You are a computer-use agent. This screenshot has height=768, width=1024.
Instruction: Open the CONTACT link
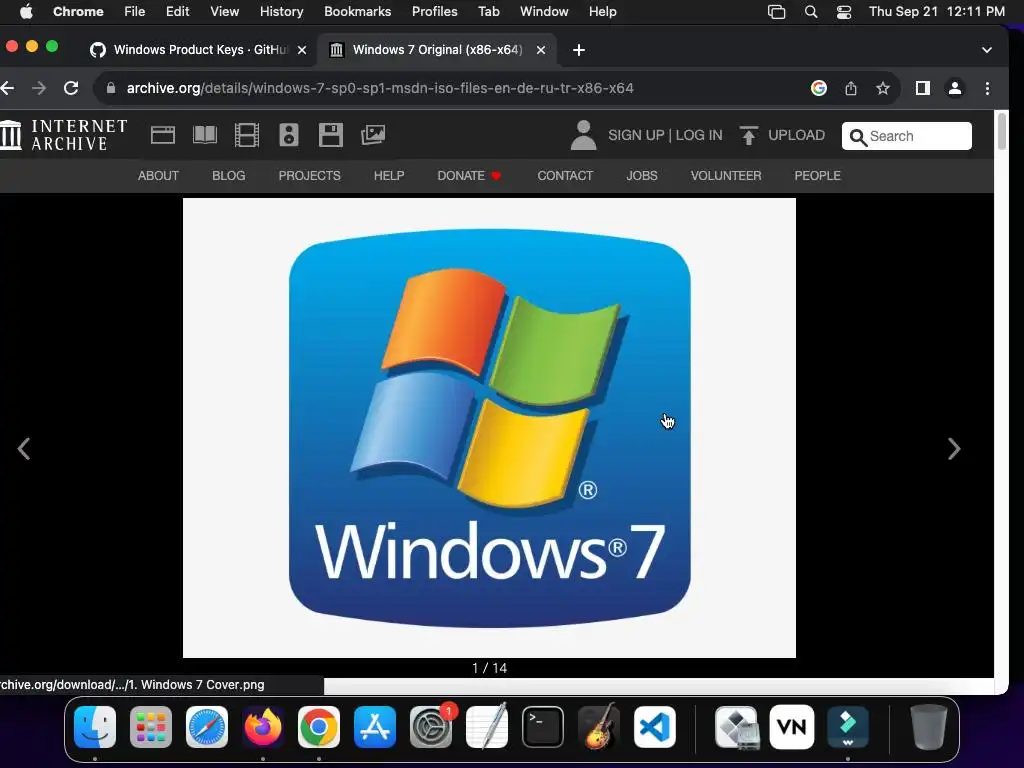(x=565, y=176)
